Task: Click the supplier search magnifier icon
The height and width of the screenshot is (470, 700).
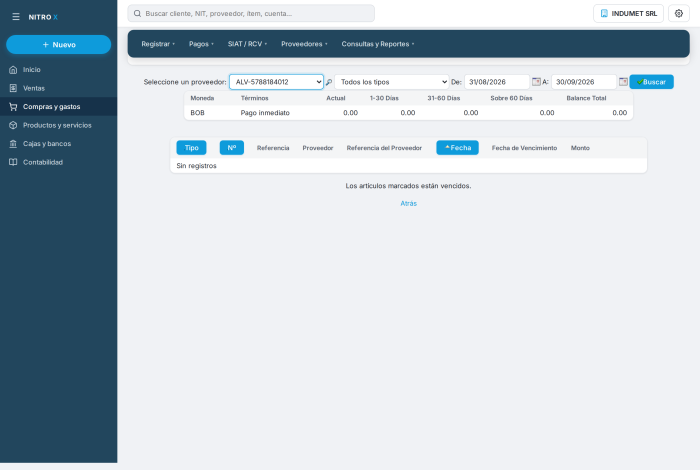Action: 329,82
